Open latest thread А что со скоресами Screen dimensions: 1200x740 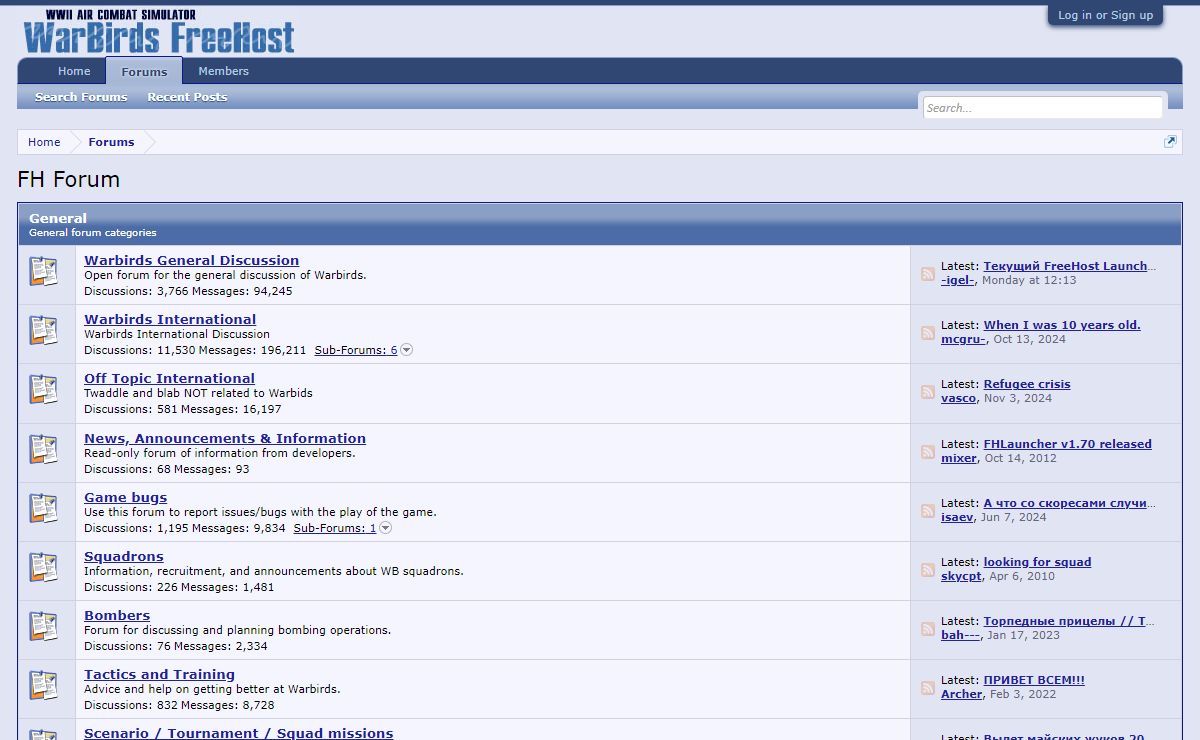coord(1069,503)
